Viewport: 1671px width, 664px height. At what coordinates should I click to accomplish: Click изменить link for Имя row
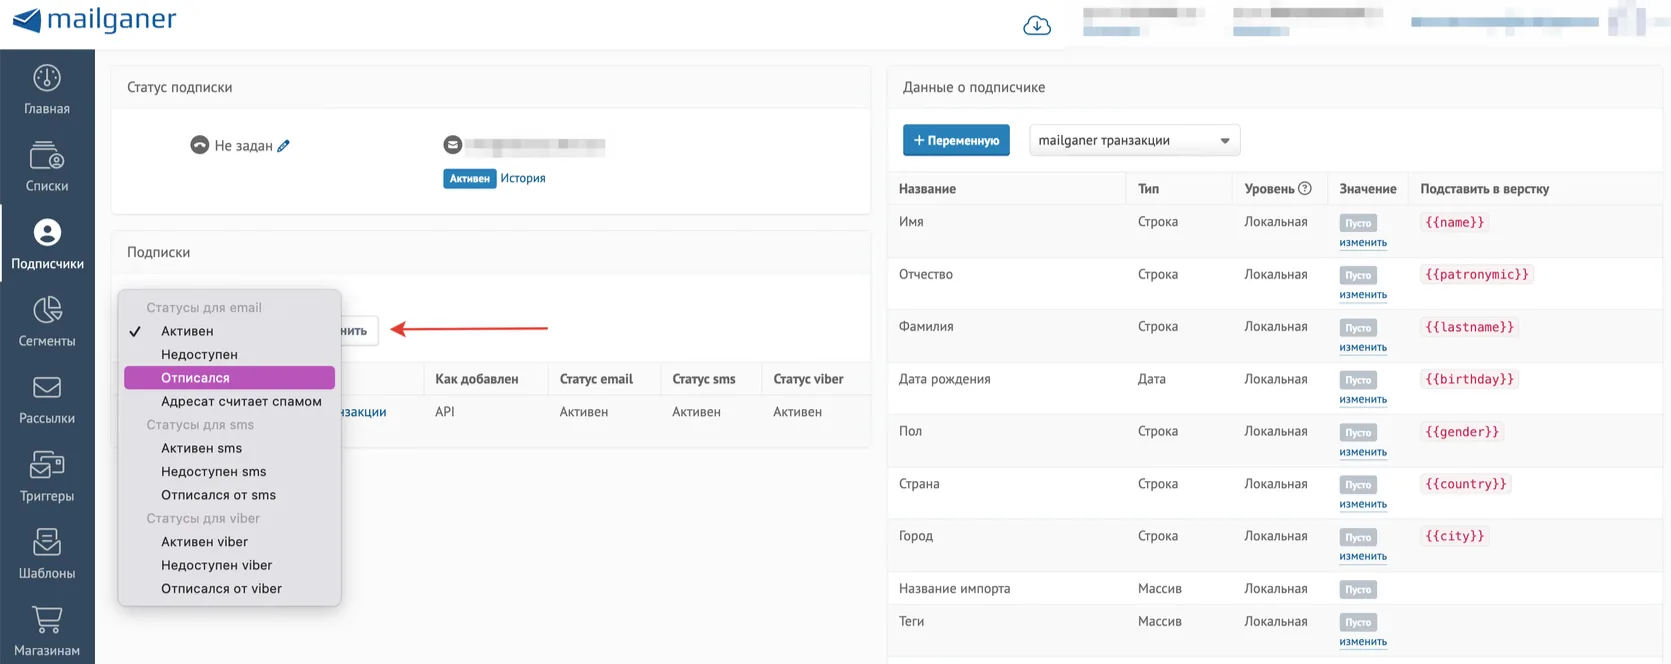(x=1363, y=243)
